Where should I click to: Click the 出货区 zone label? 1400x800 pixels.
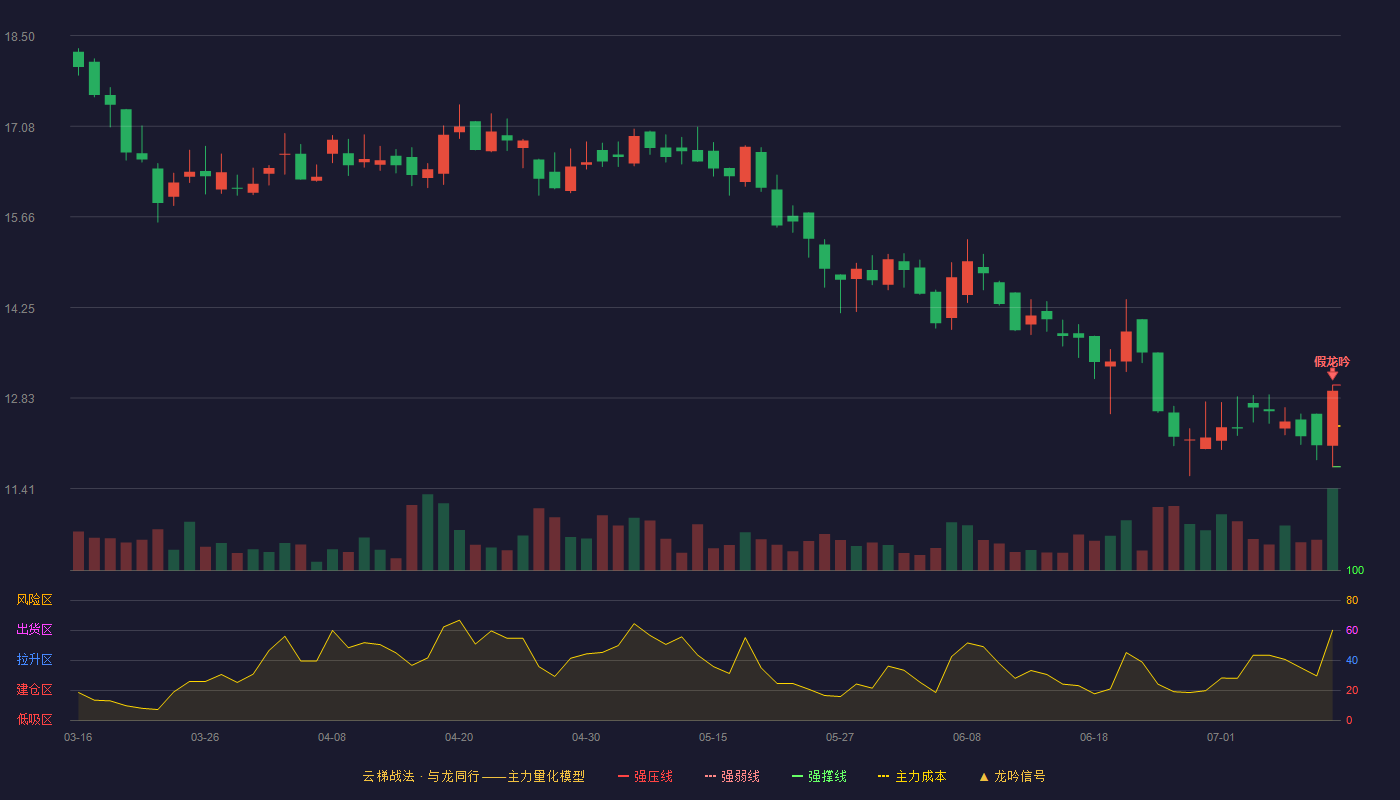pos(34,630)
